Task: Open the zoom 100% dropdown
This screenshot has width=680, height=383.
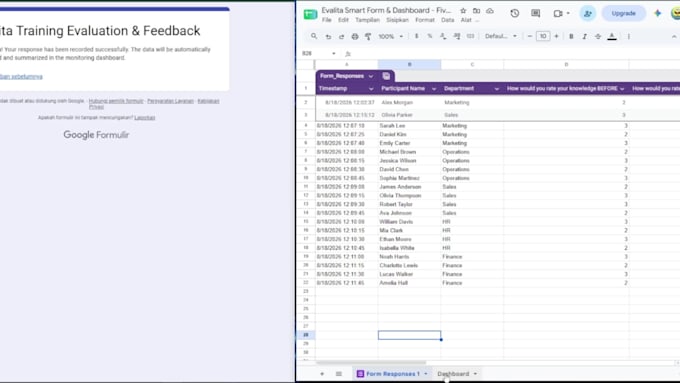Action: [390, 36]
